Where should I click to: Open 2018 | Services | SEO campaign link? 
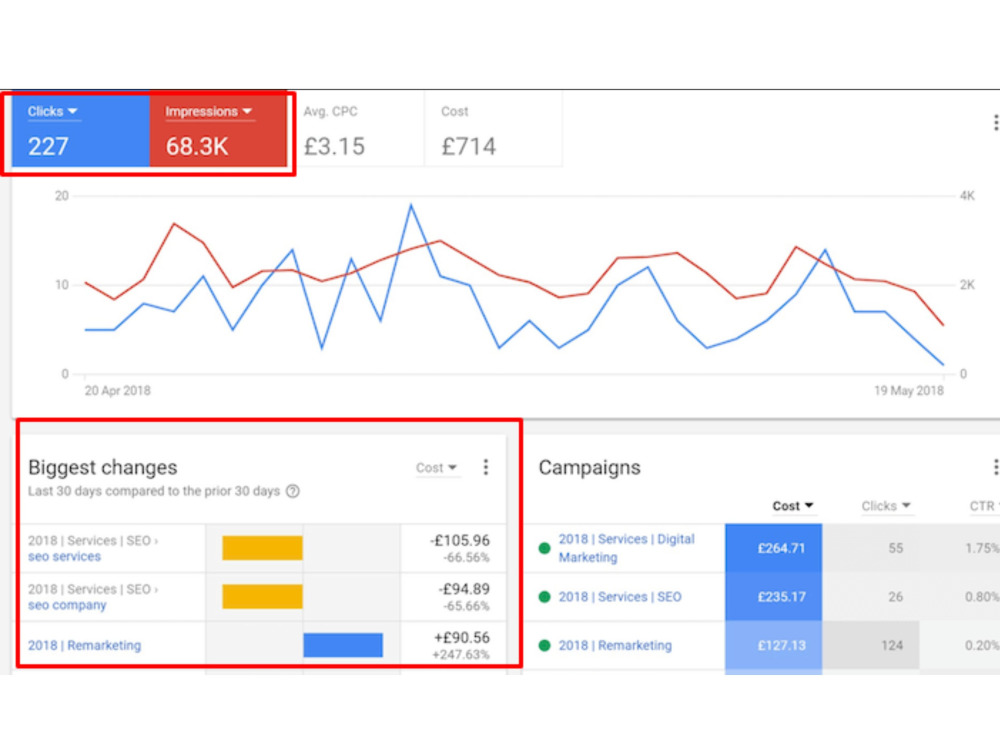pyautogui.click(x=620, y=597)
